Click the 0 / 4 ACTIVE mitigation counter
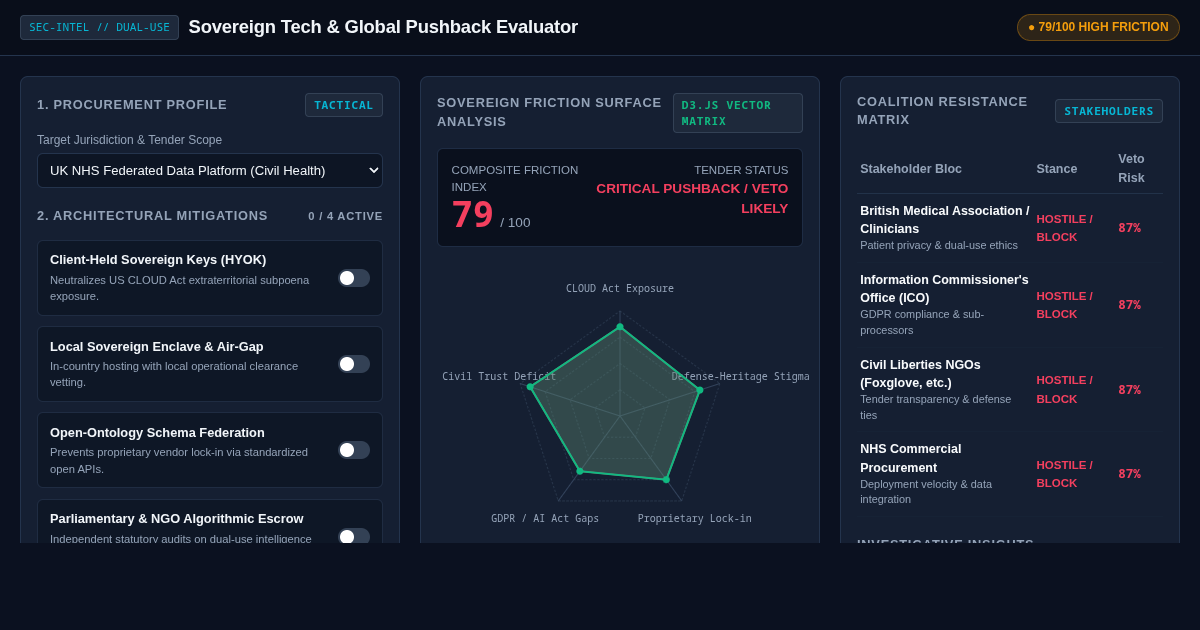 (345, 216)
